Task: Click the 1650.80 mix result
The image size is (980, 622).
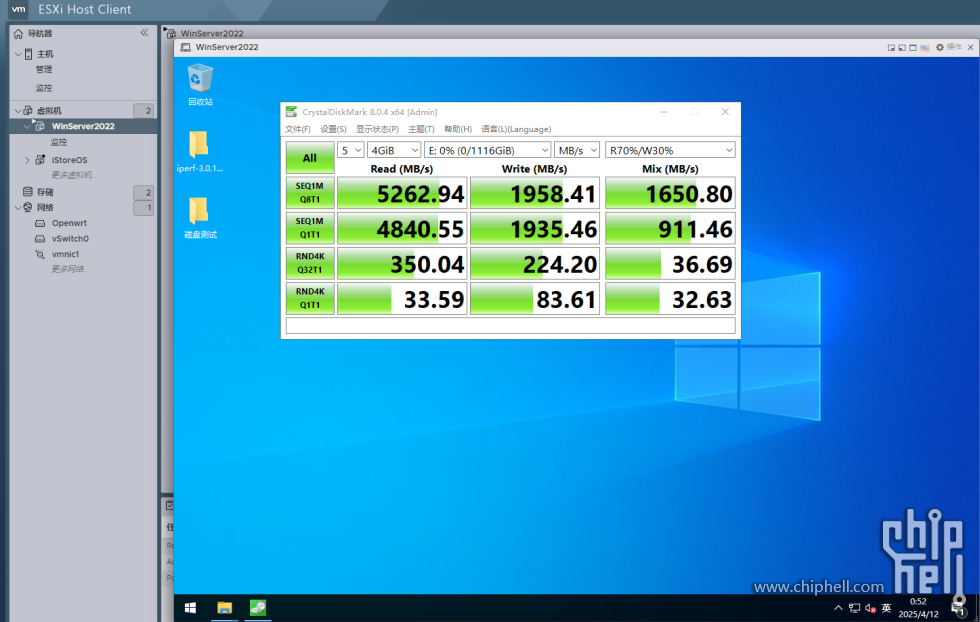Action: pos(670,193)
